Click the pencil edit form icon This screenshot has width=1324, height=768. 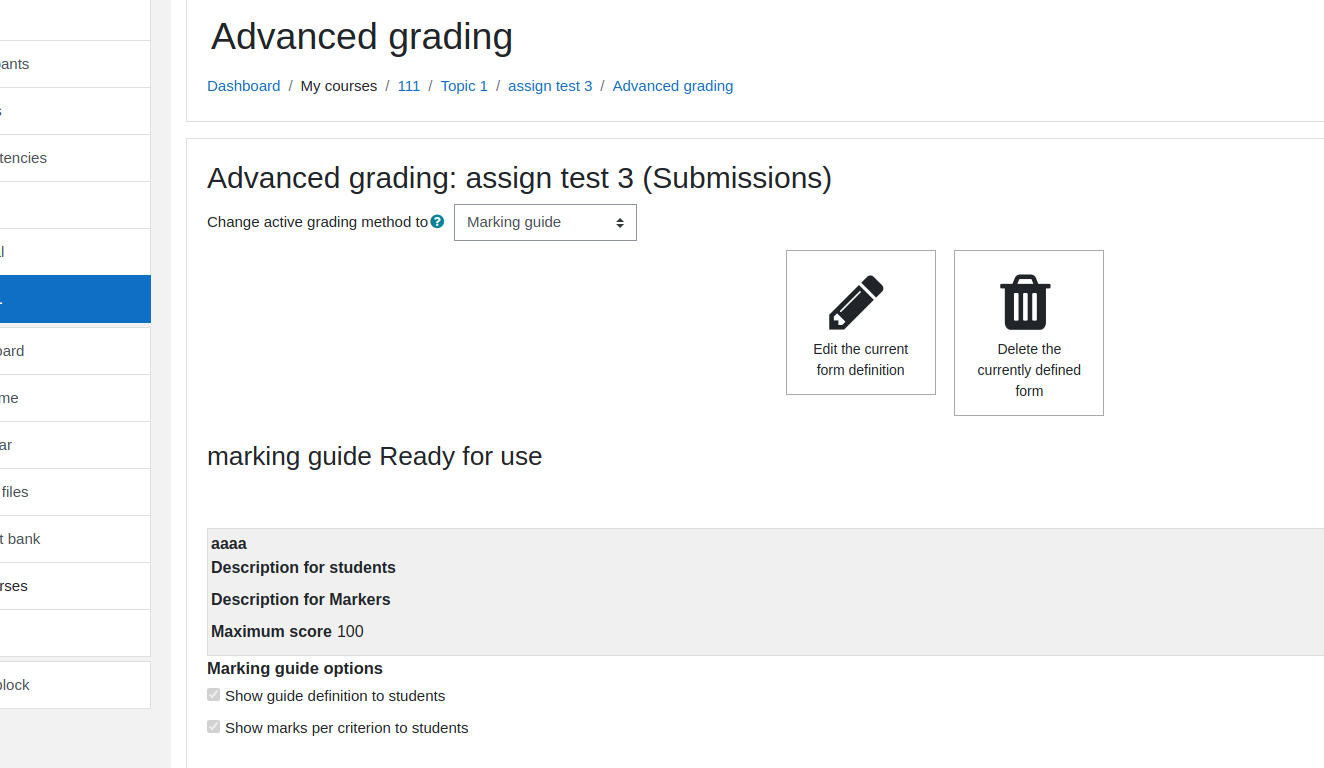tap(856, 302)
